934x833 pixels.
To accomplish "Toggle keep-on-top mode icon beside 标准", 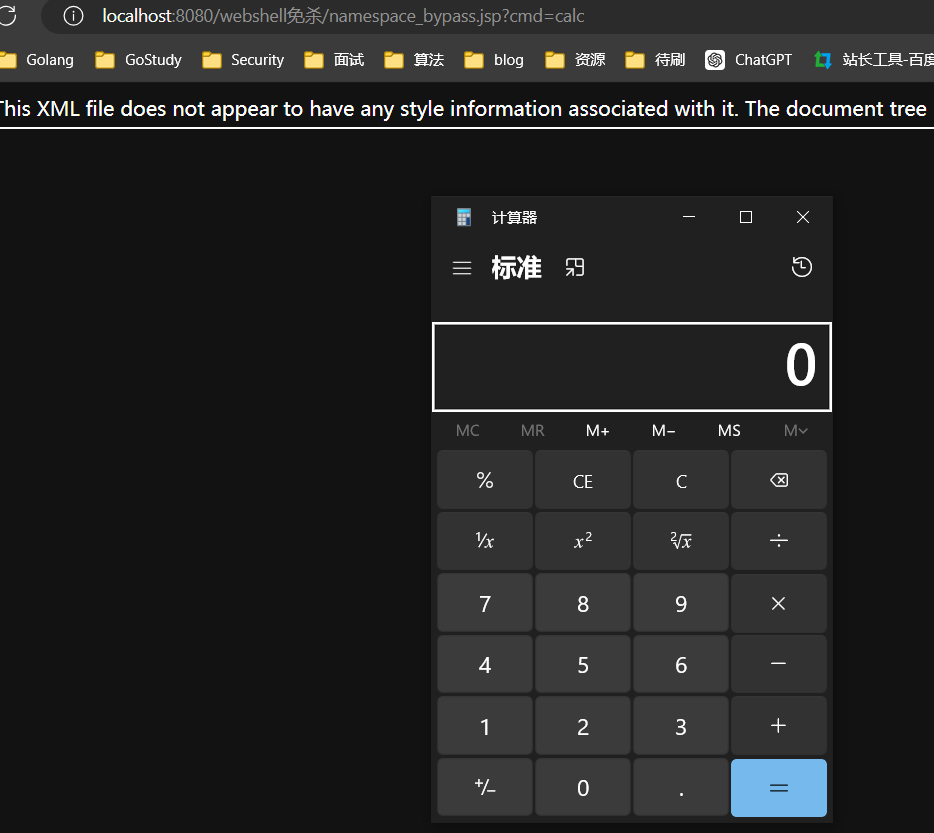I will pos(575,268).
